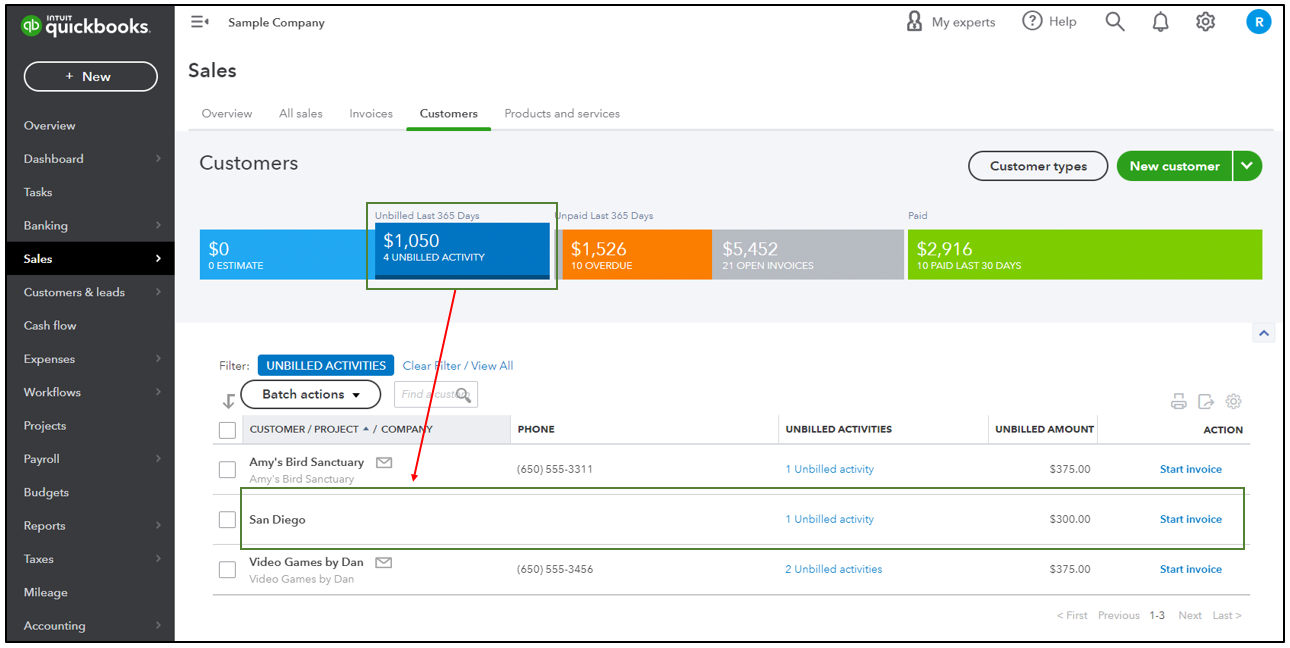This screenshot has height=648, width=1290.
Task: Sort by Customer / Project column header
Action: [x=341, y=429]
